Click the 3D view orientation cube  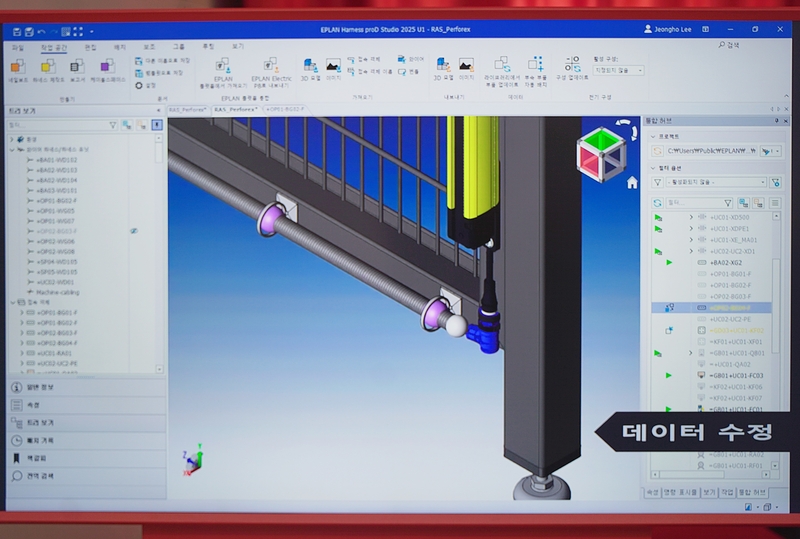point(601,152)
